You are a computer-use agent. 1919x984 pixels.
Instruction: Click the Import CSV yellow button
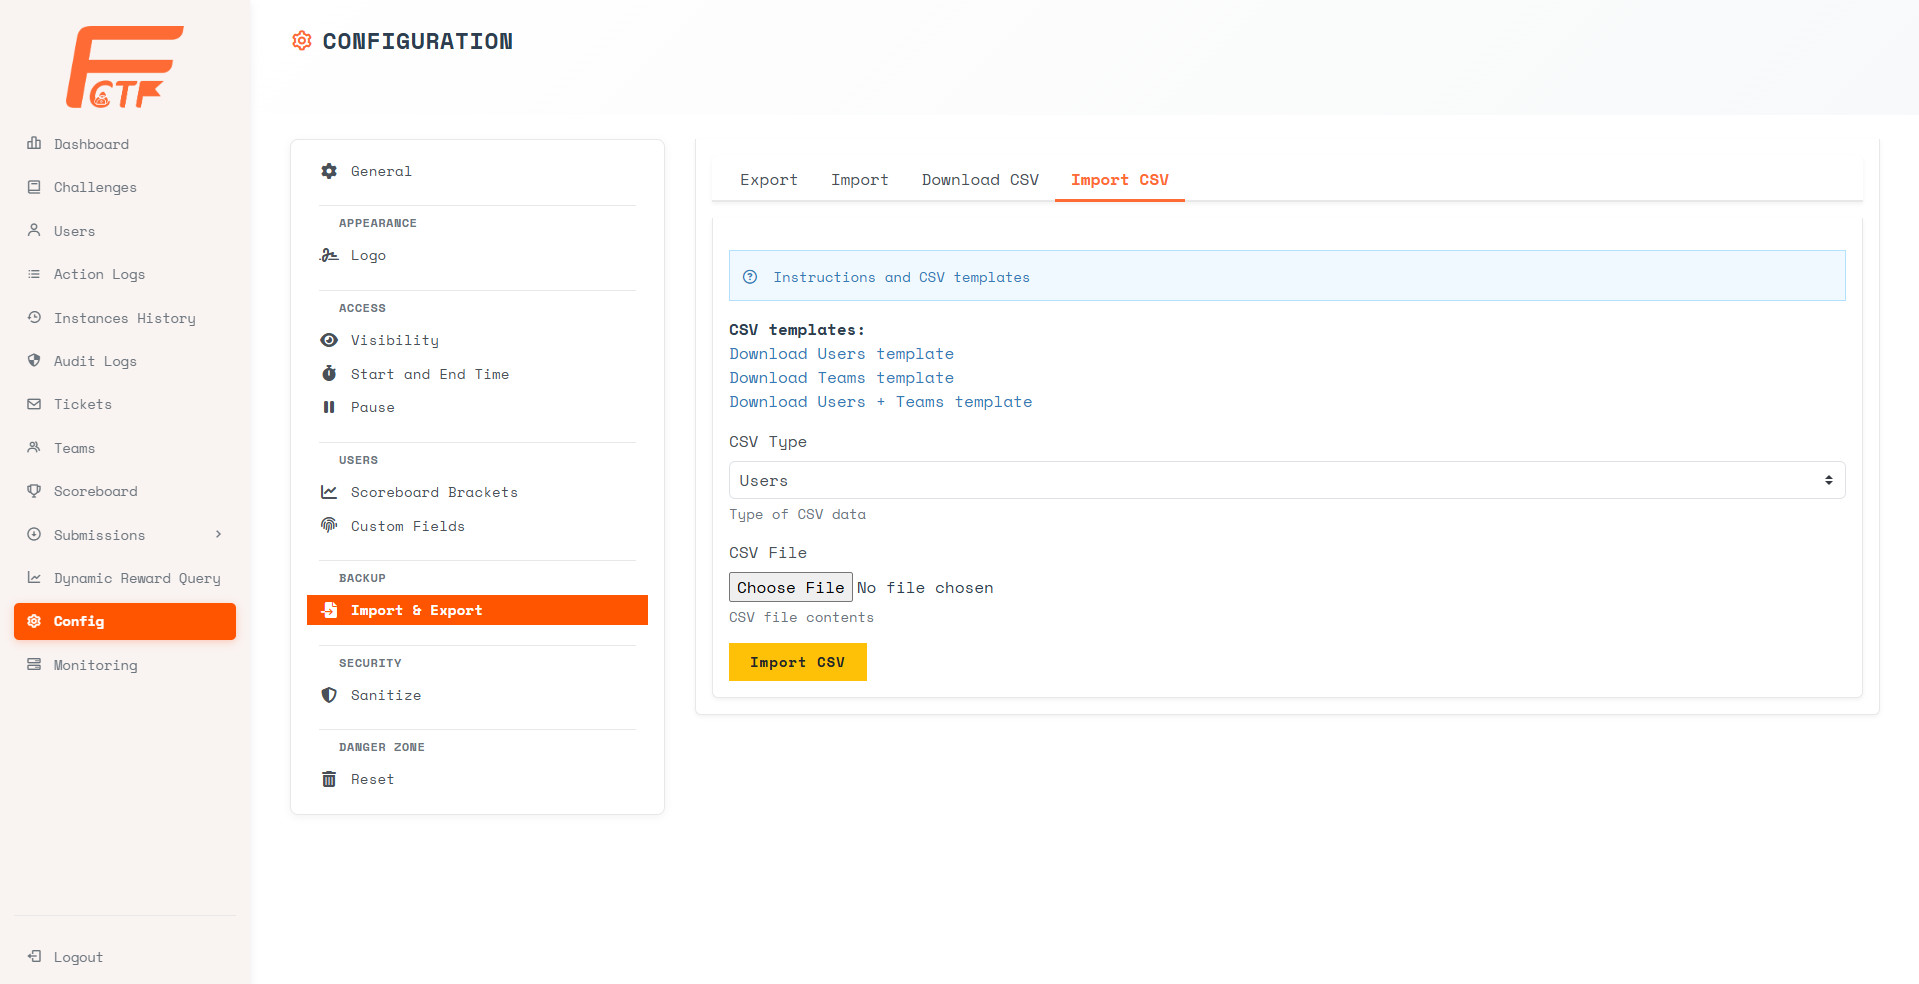(797, 662)
